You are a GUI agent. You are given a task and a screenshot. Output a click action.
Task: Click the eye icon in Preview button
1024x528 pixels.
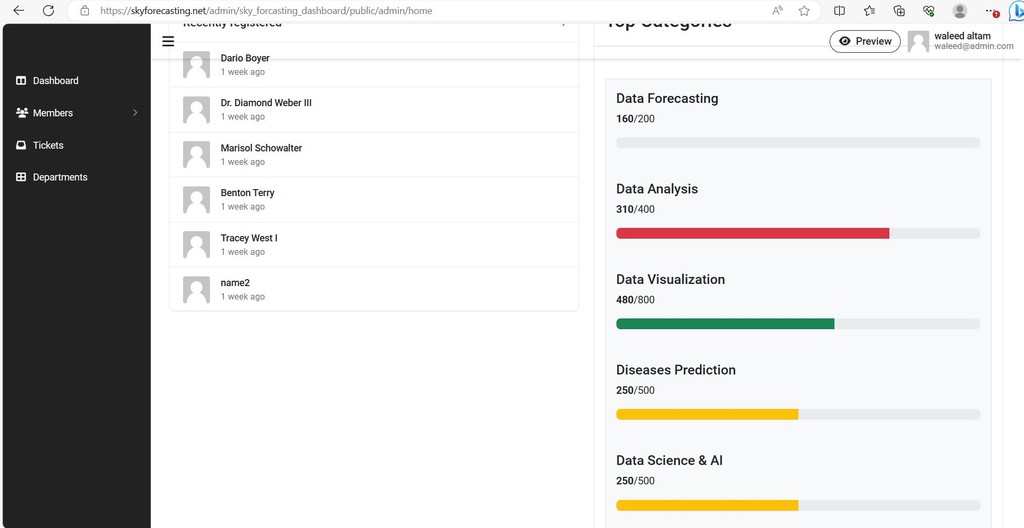[x=845, y=41]
